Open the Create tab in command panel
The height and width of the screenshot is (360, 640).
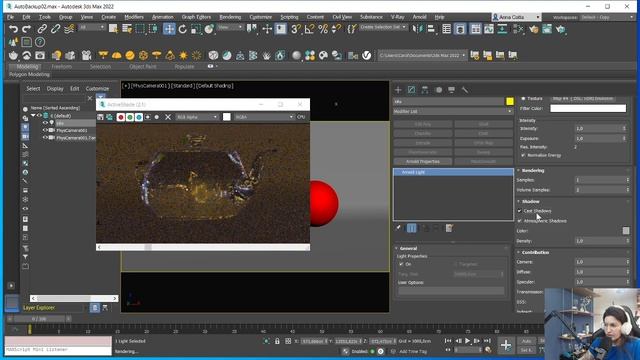[398, 90]
